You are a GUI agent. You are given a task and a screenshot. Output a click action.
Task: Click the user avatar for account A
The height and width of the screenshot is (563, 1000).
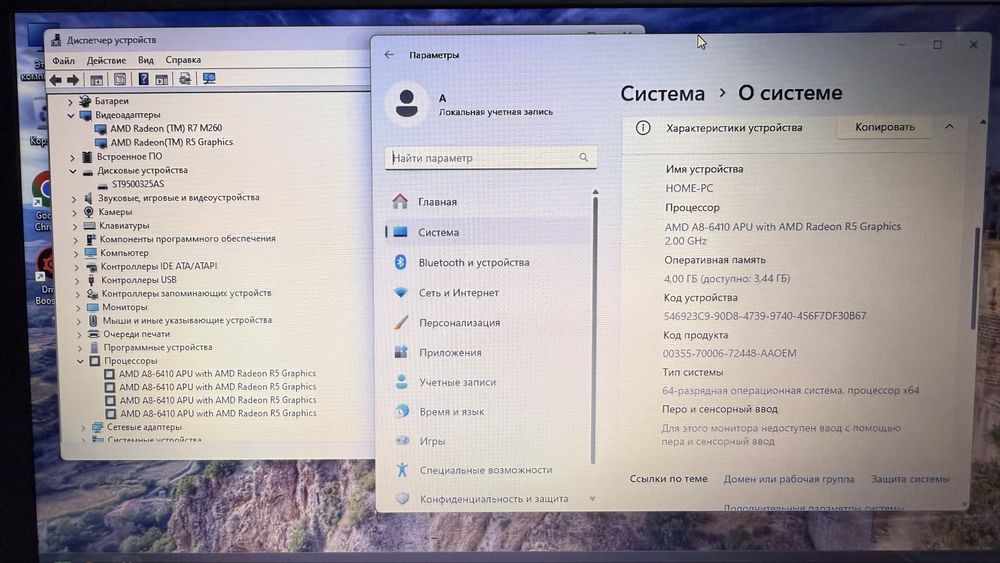pyautogui.click(x=406, y=103)
